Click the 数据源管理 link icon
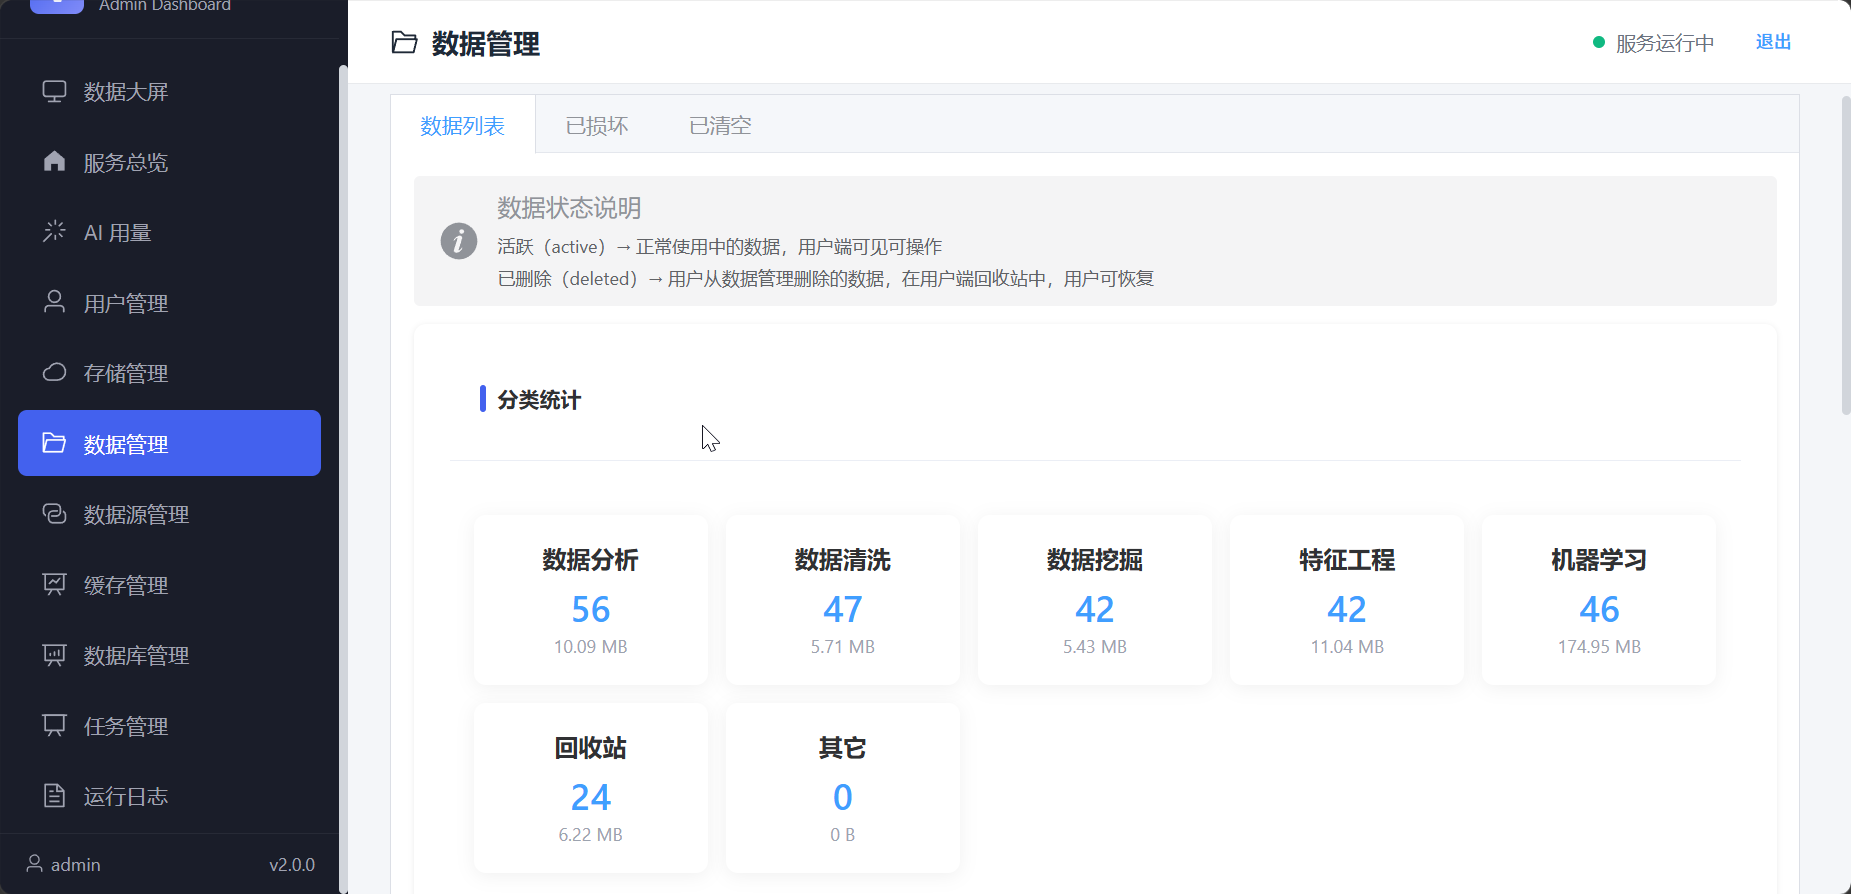Viewport: 1851px width, 894px height. point(54,514)
